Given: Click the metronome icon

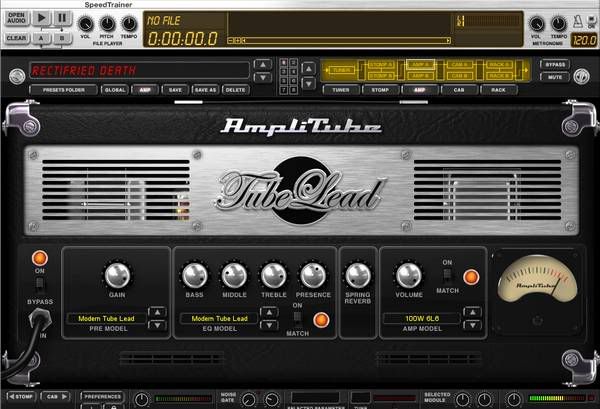Looking at the screenshot, I should click(x=578, y=21).
